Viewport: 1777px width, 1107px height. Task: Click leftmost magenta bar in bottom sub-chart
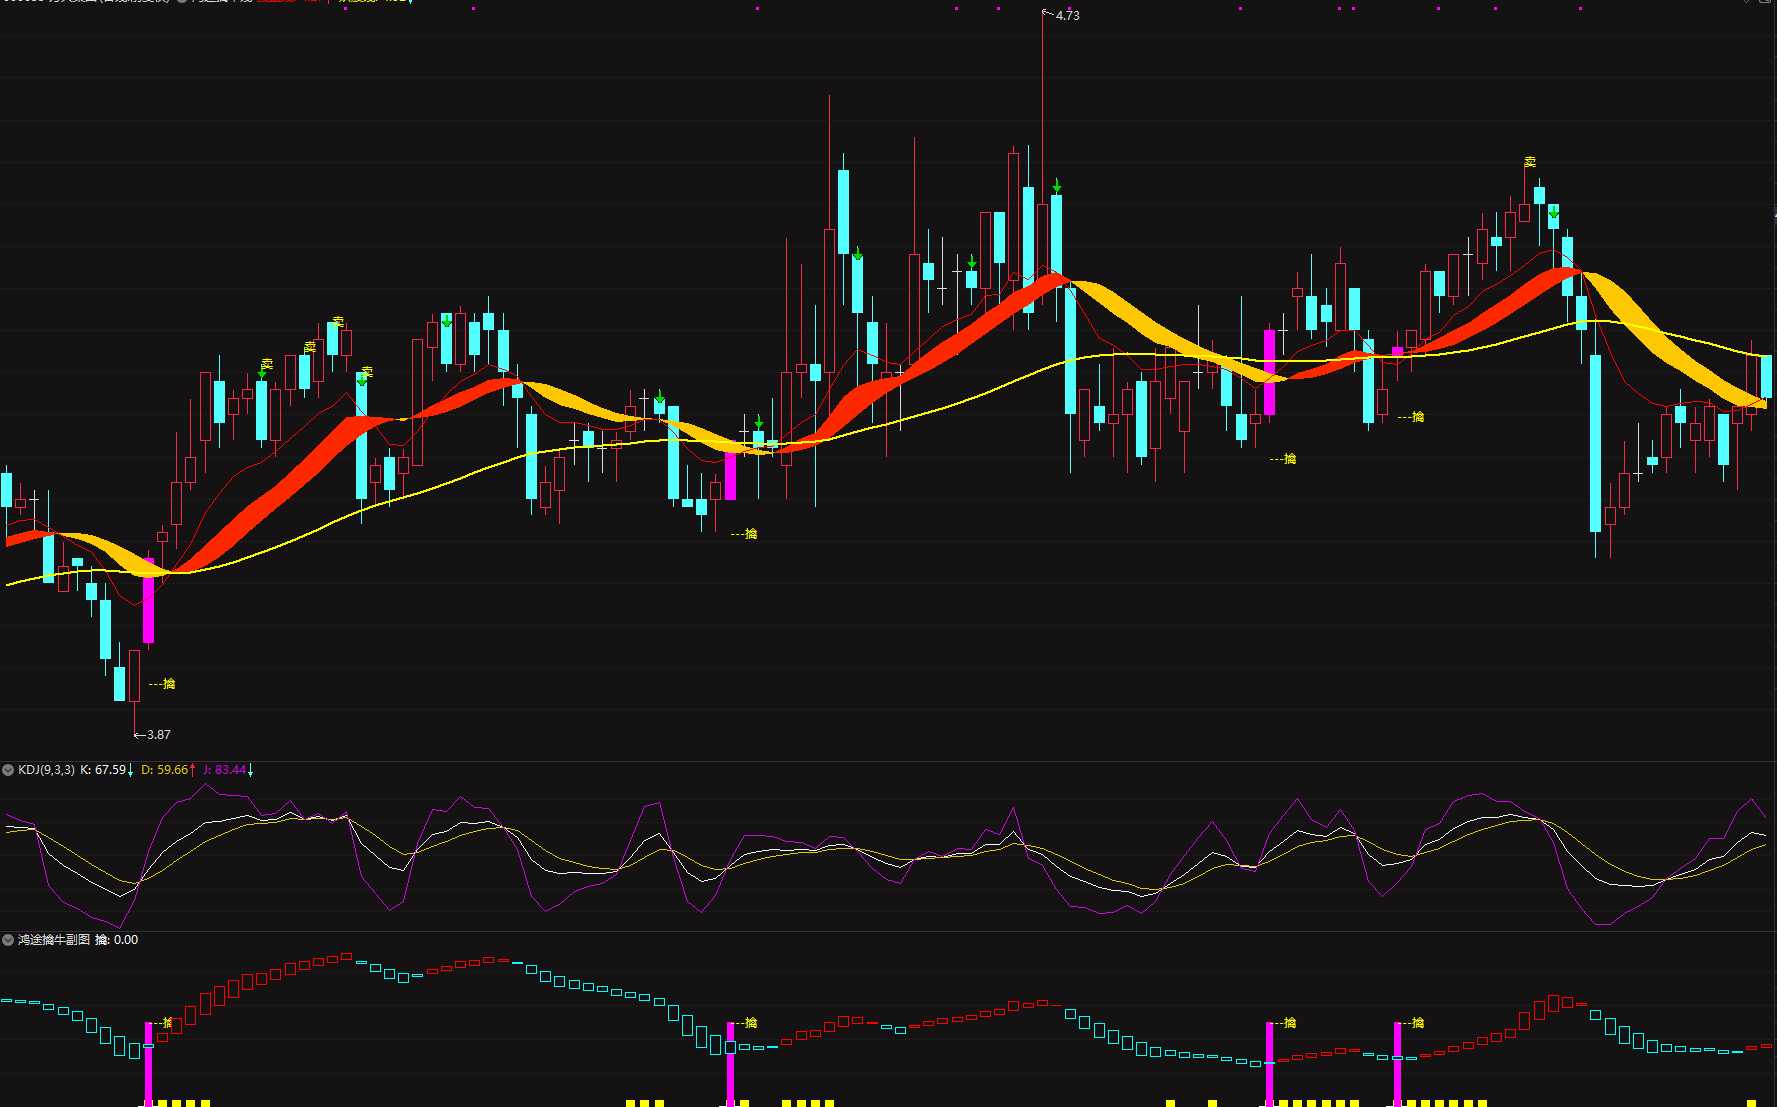pyautogui.click(x=149, y=1062)
